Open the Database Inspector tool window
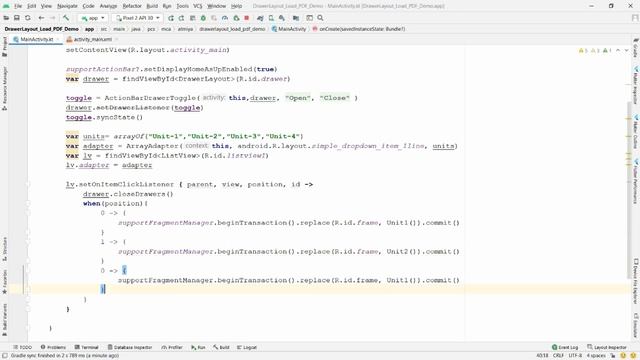Screen dimensions: 640x360 pos(130,347)
